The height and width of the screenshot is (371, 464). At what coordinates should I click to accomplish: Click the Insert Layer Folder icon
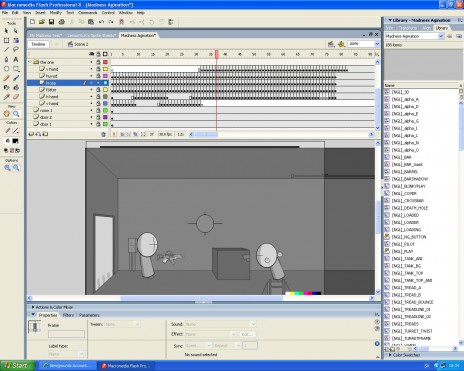click(x=45, y=134)
